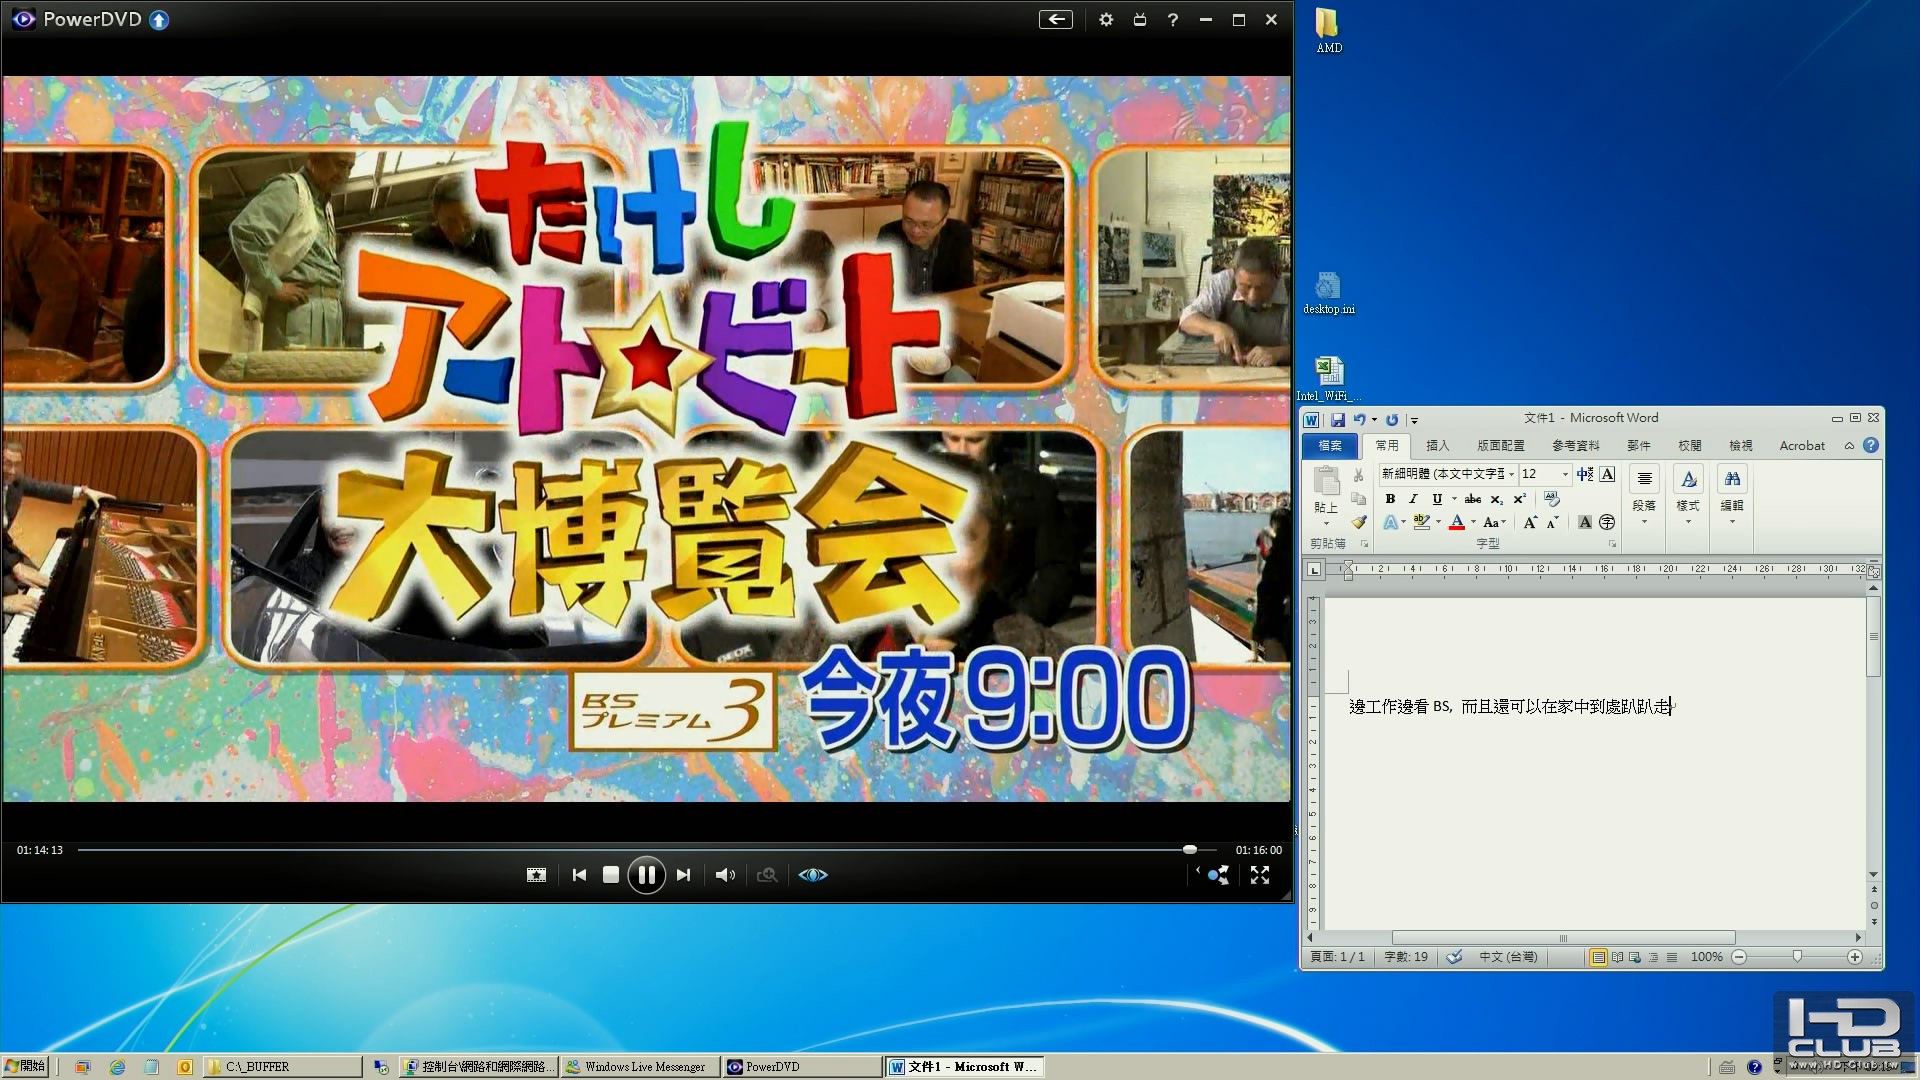The height and width of the screenshot is (1080, 1920).
Task: Stop playback in PowerDVD
Action: [x=610, y=875]
